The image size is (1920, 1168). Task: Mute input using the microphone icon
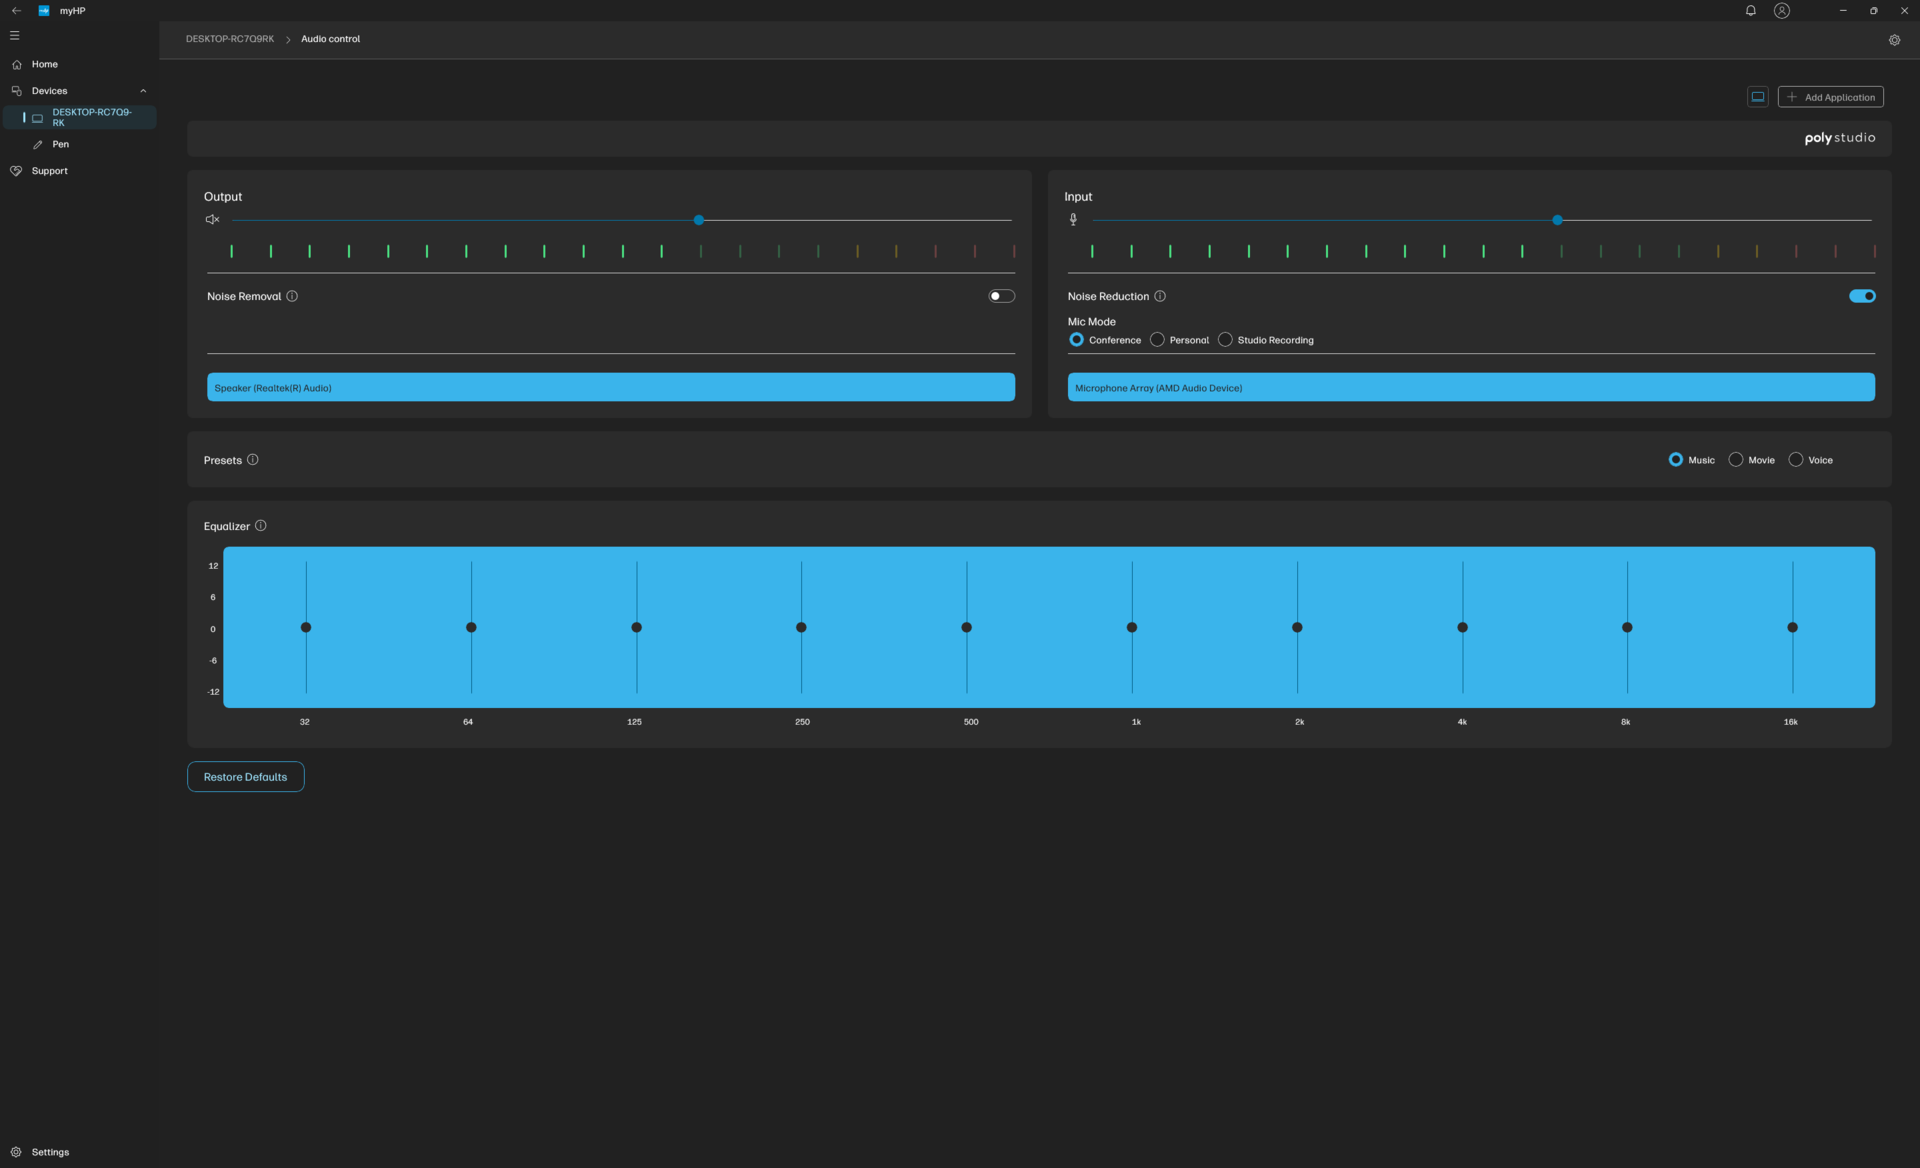pos(1073,220)
